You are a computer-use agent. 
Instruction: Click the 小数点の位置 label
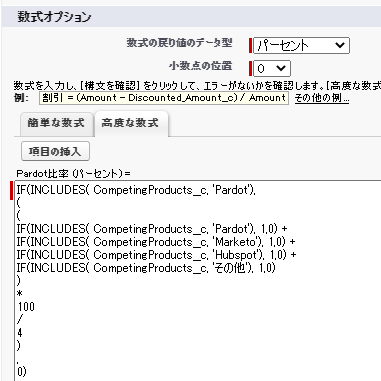[201, 66]
